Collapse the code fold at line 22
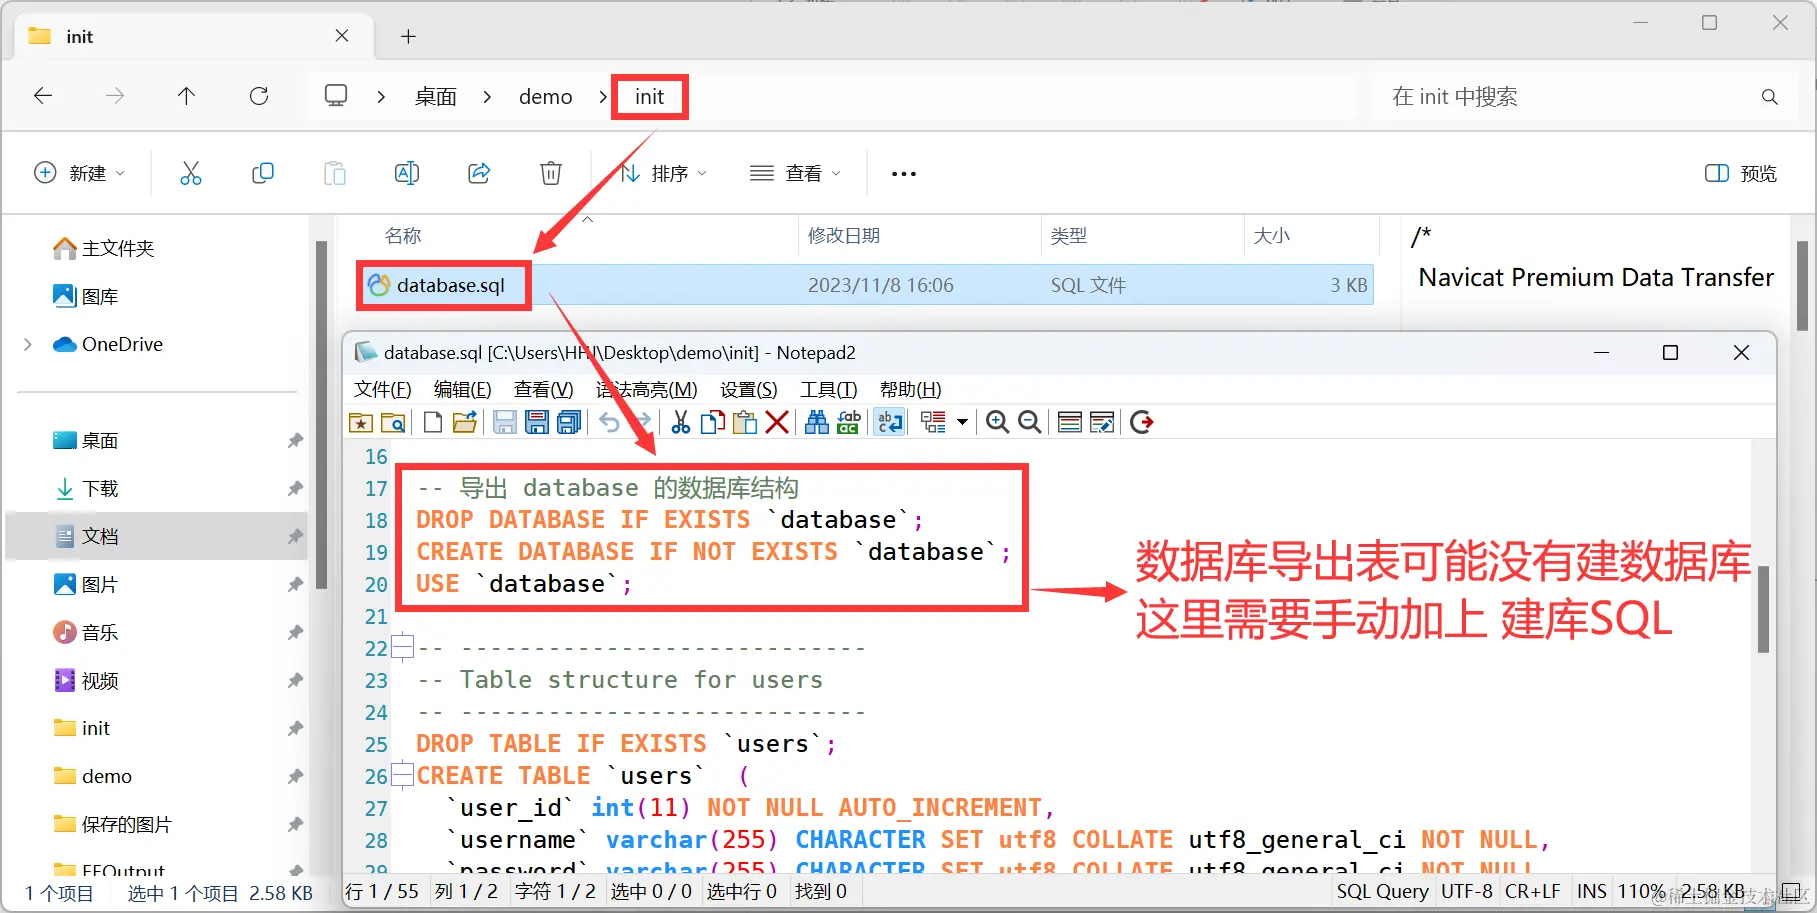 (x=403, y=648)
